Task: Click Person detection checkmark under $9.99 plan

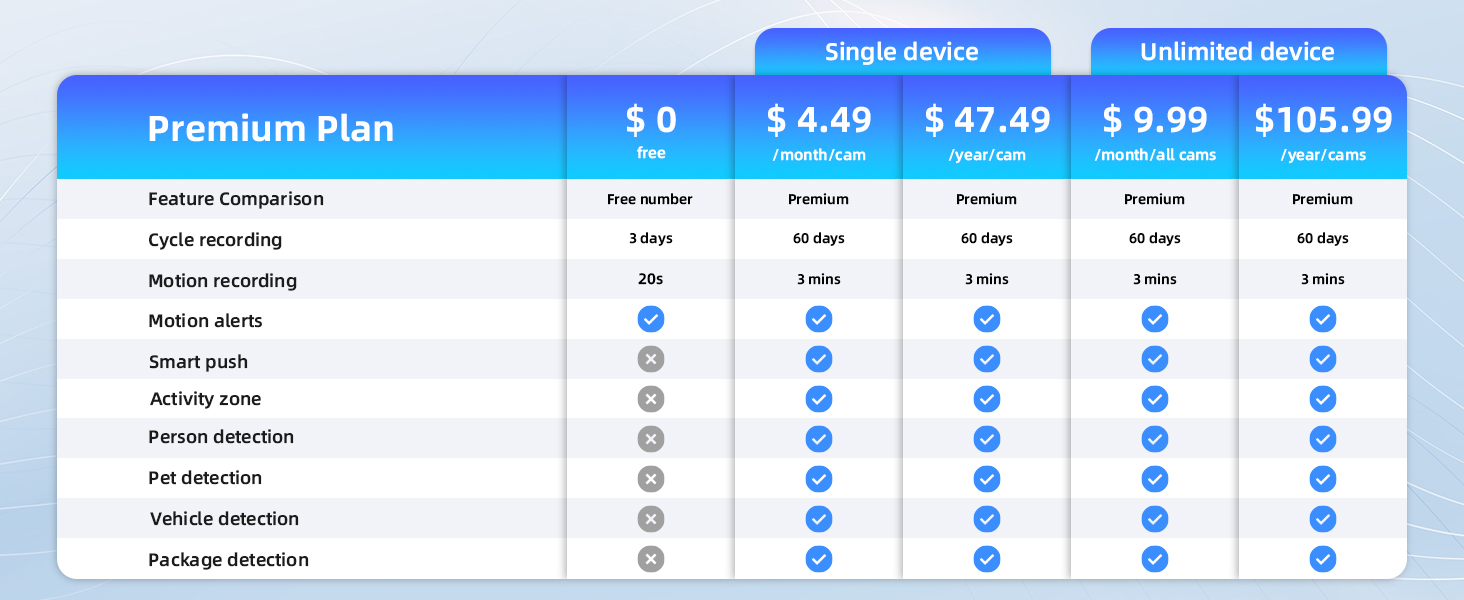Action: [x=1155, y=438]
